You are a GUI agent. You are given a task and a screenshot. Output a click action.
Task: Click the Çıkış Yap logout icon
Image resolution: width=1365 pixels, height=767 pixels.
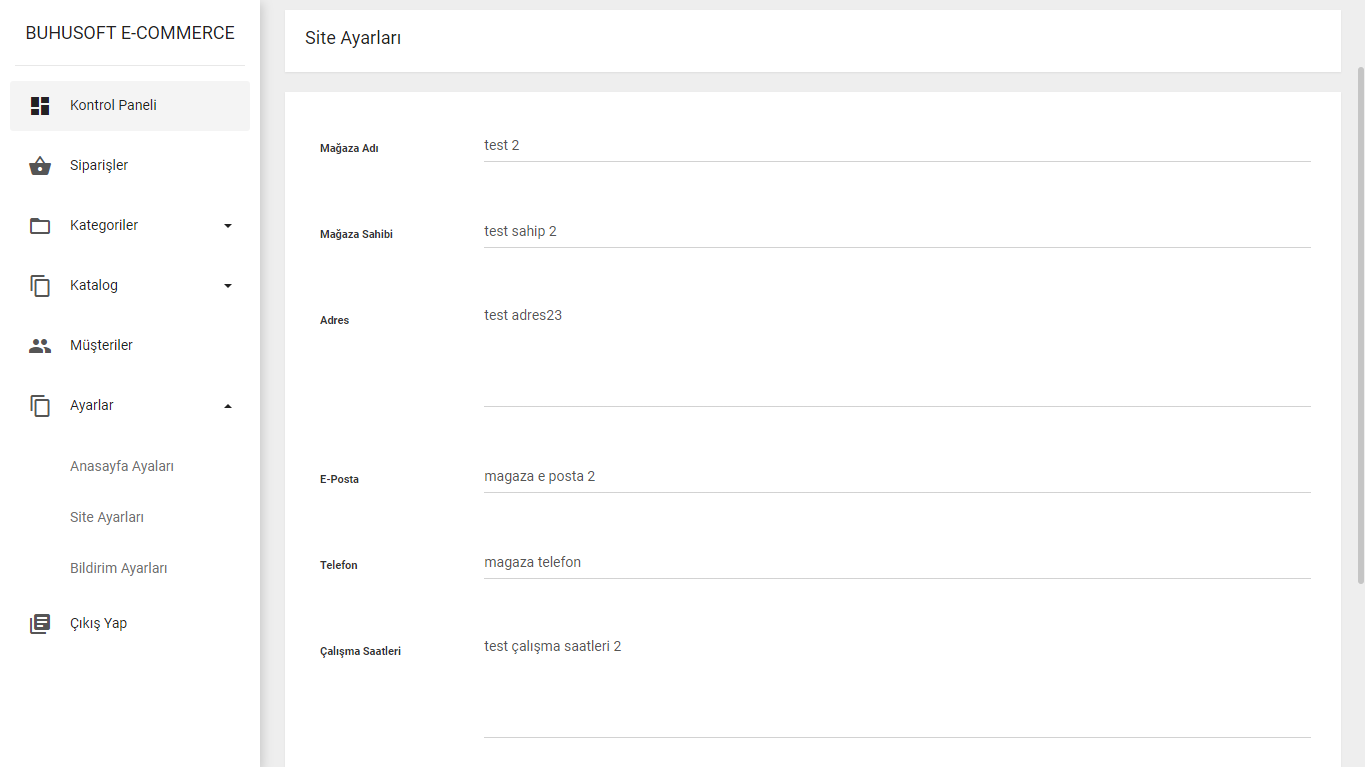point(40,624)
